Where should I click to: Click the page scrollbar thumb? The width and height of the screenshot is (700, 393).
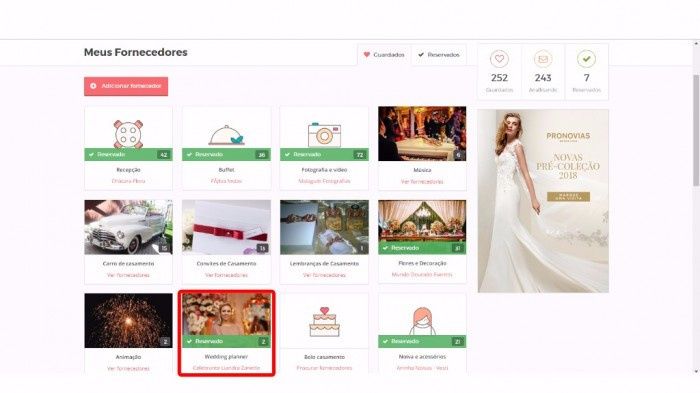(696, 130)
